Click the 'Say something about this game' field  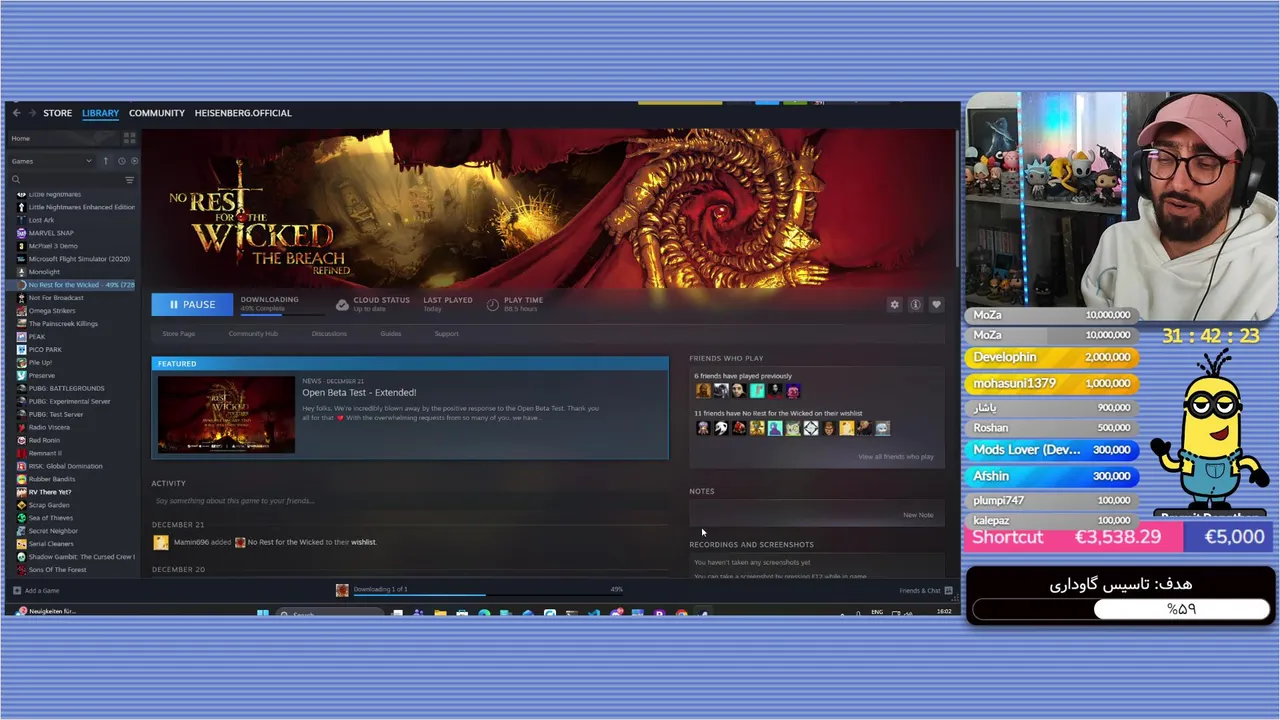point(410,501)
